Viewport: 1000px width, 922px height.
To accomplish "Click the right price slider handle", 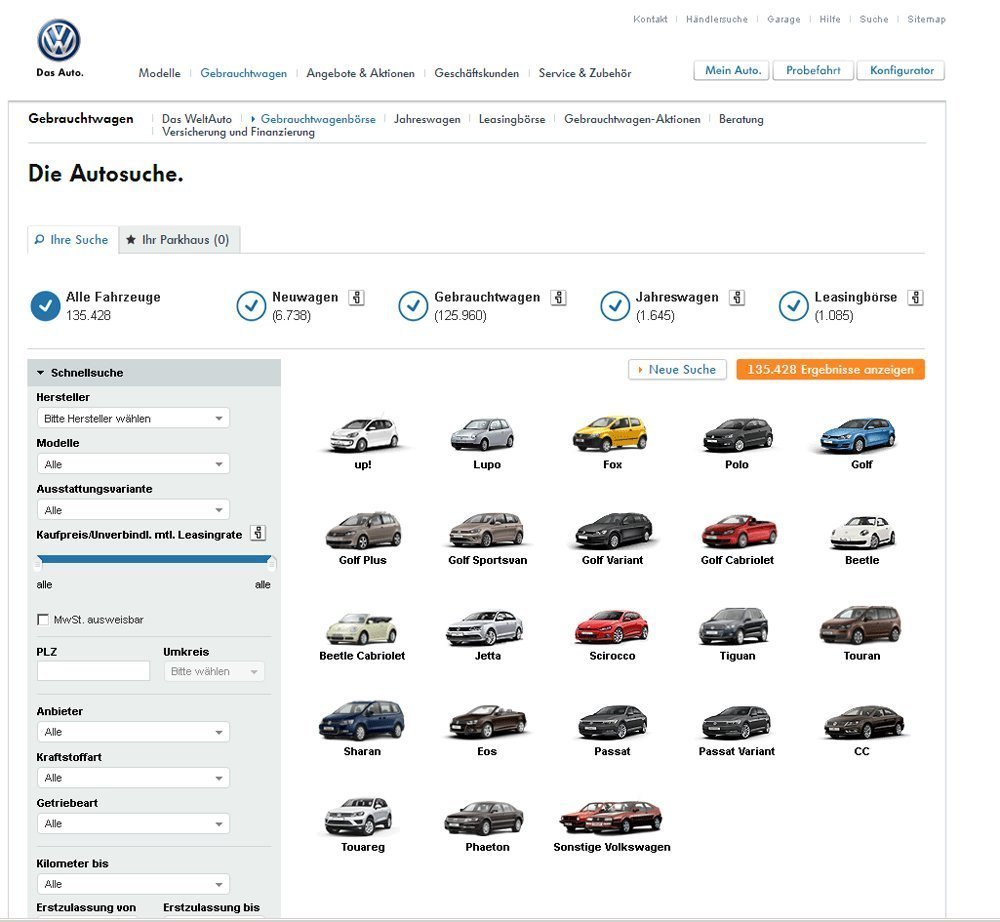I will [x=271, y=564].
